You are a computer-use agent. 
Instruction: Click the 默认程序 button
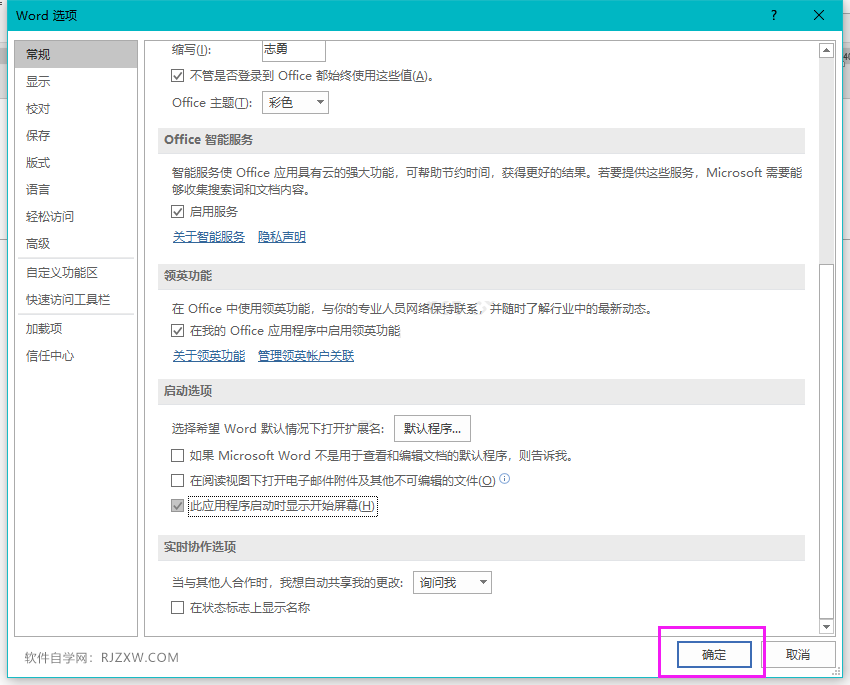click(431, 428)
